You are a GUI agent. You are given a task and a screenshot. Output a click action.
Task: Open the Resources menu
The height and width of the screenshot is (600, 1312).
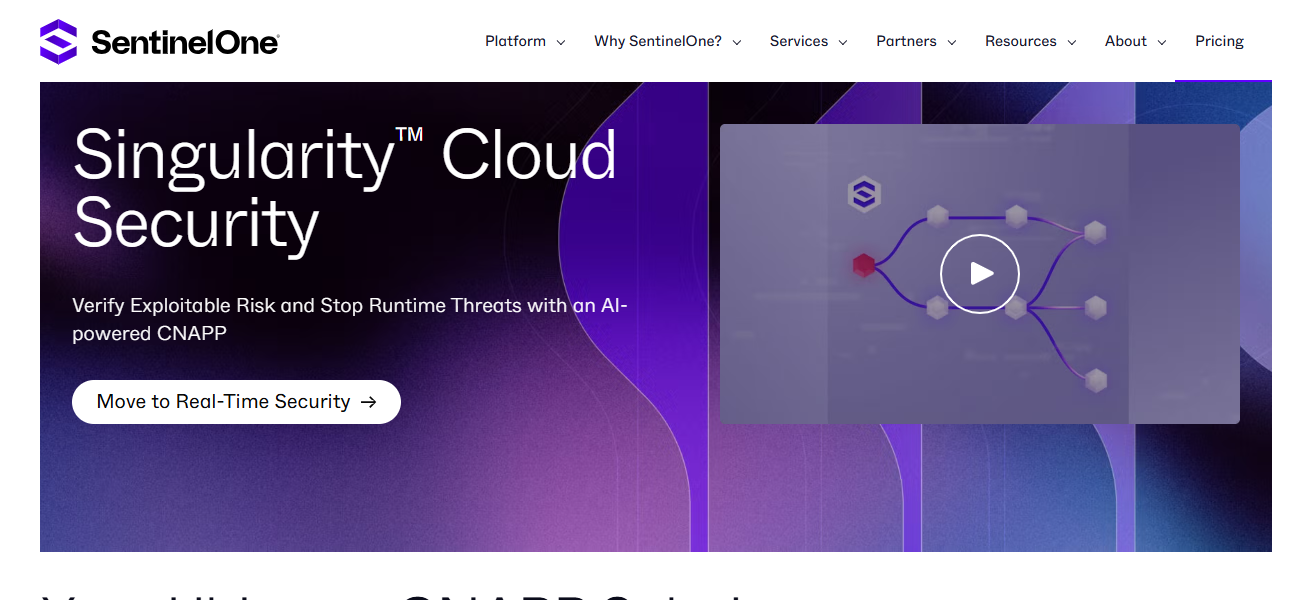(1021, 41)
